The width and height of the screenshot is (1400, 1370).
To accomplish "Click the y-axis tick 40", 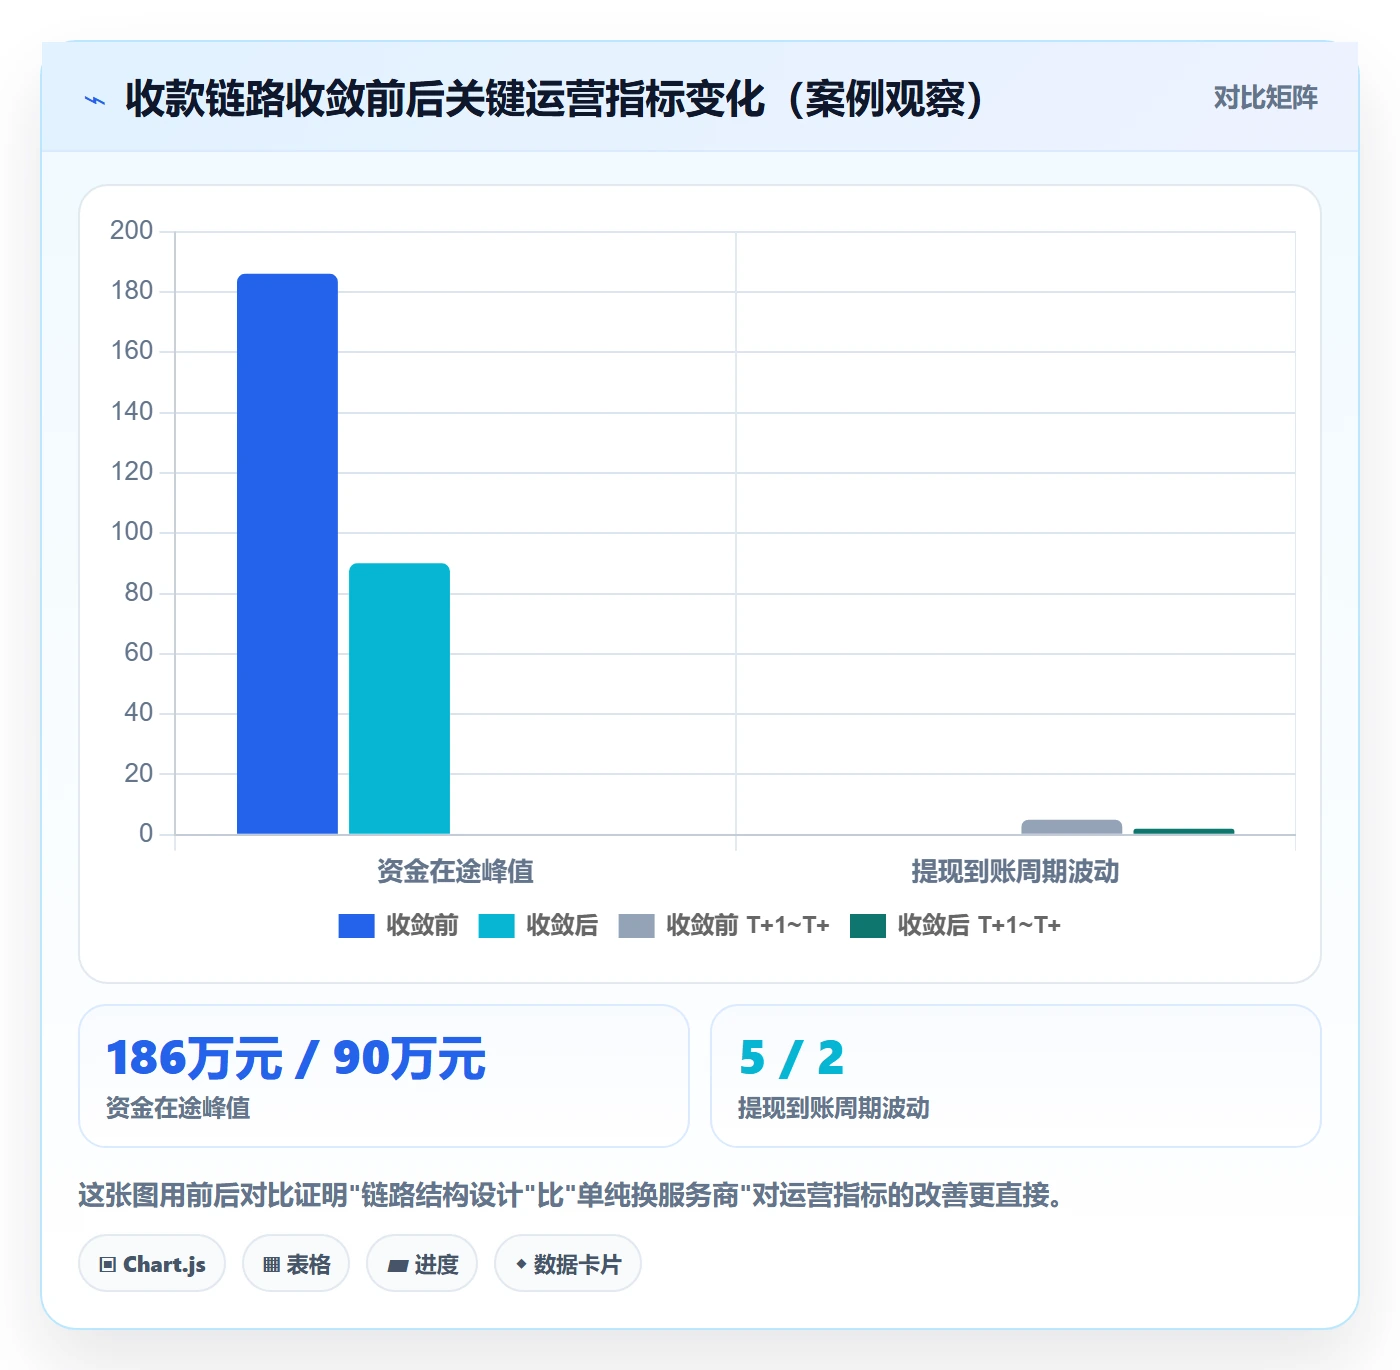I will [138, 713].
